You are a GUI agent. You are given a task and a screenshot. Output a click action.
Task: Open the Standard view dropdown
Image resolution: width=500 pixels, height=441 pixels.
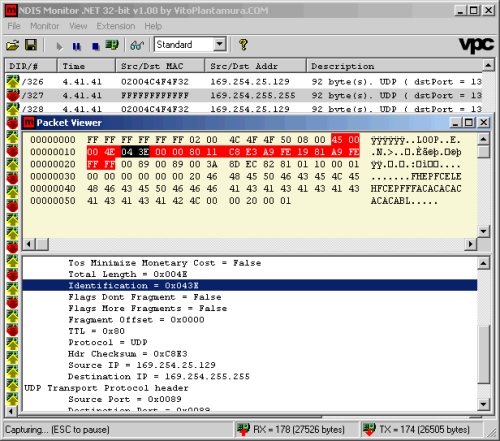pyautogui.click(x=220, y=44)
